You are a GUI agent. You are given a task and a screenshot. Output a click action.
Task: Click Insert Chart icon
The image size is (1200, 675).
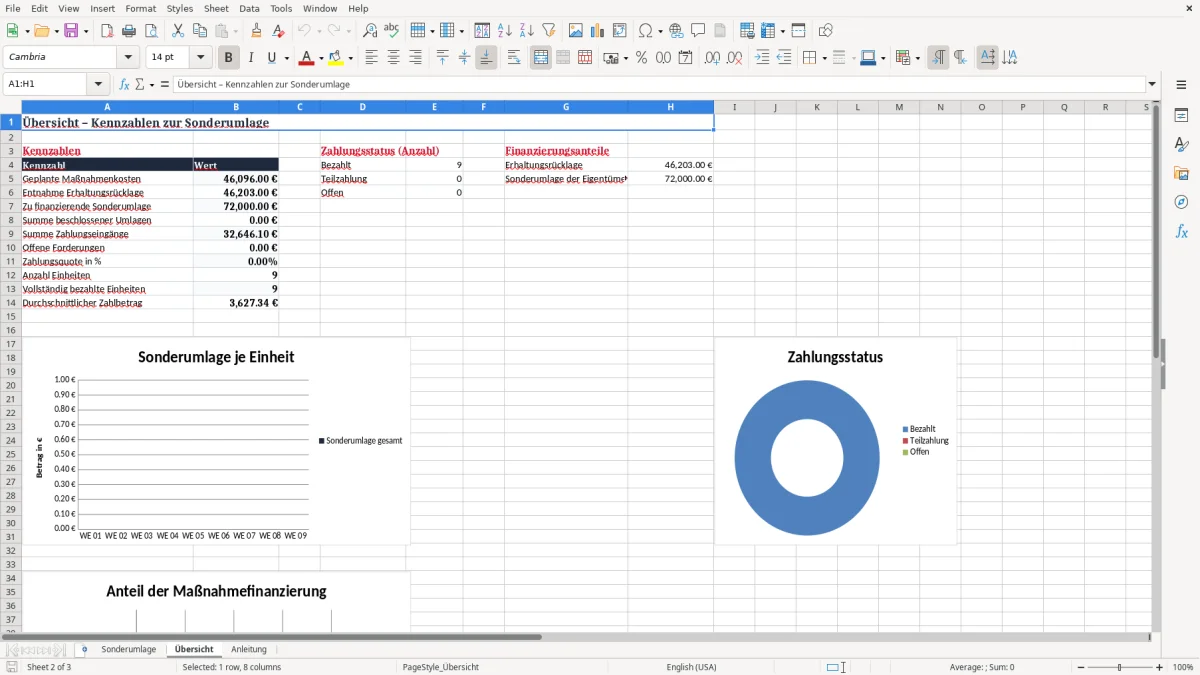[x=598, y=31]
